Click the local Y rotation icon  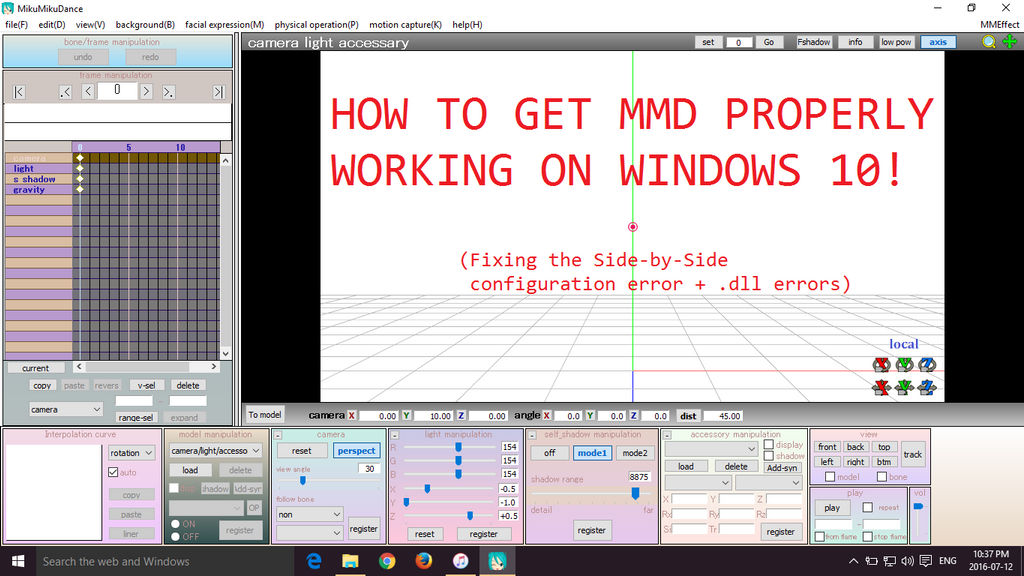tap(904, 364)
